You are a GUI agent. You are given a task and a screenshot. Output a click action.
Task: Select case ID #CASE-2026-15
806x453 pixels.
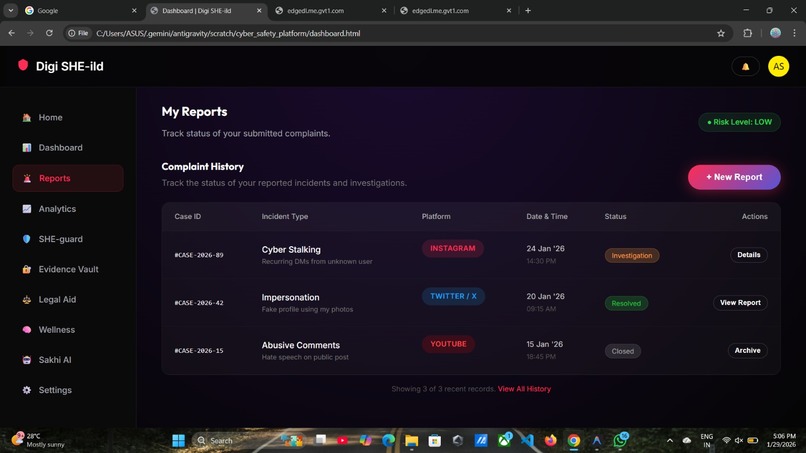(199, 351)
